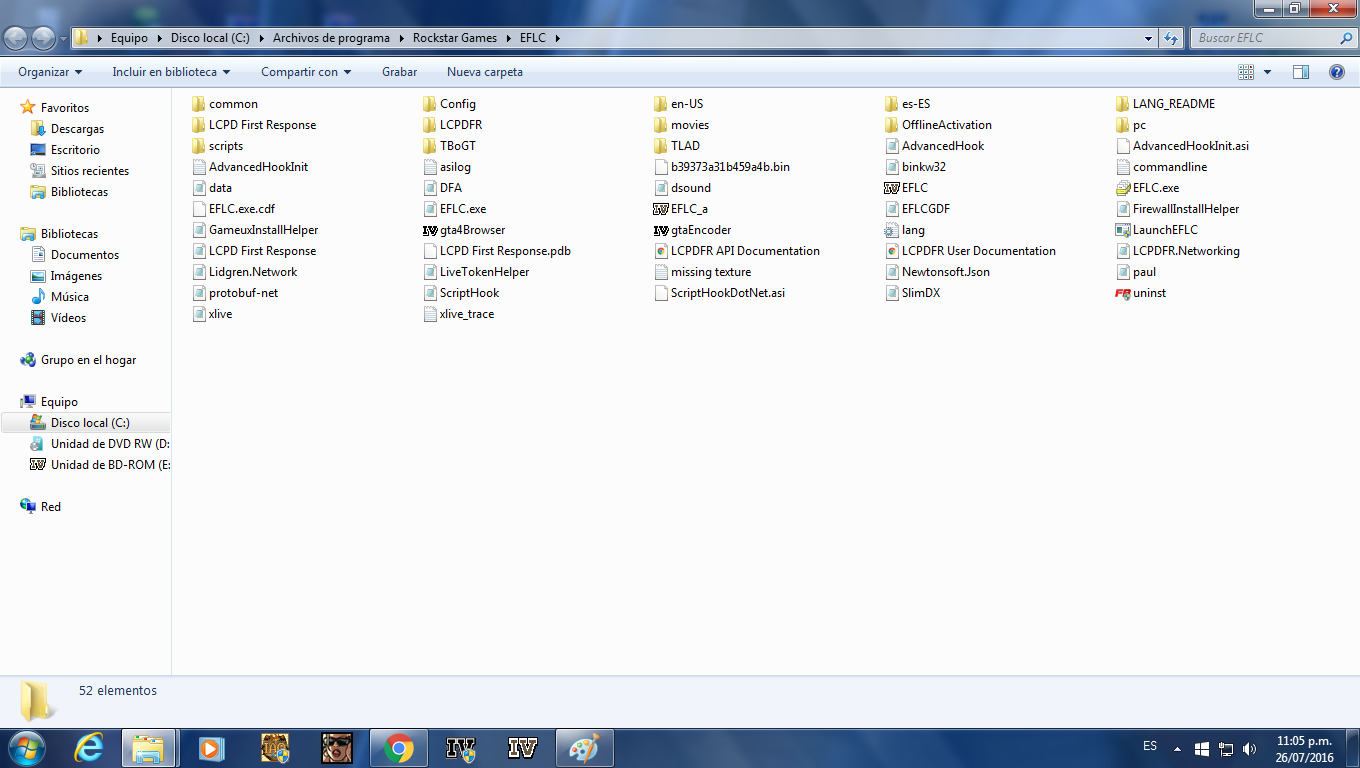The height and width of the screenshot is (768, 1360).
Task: Navigate to Archivos de programa breadcrumb
Action: pyautogui.click(x=331, y=38)
